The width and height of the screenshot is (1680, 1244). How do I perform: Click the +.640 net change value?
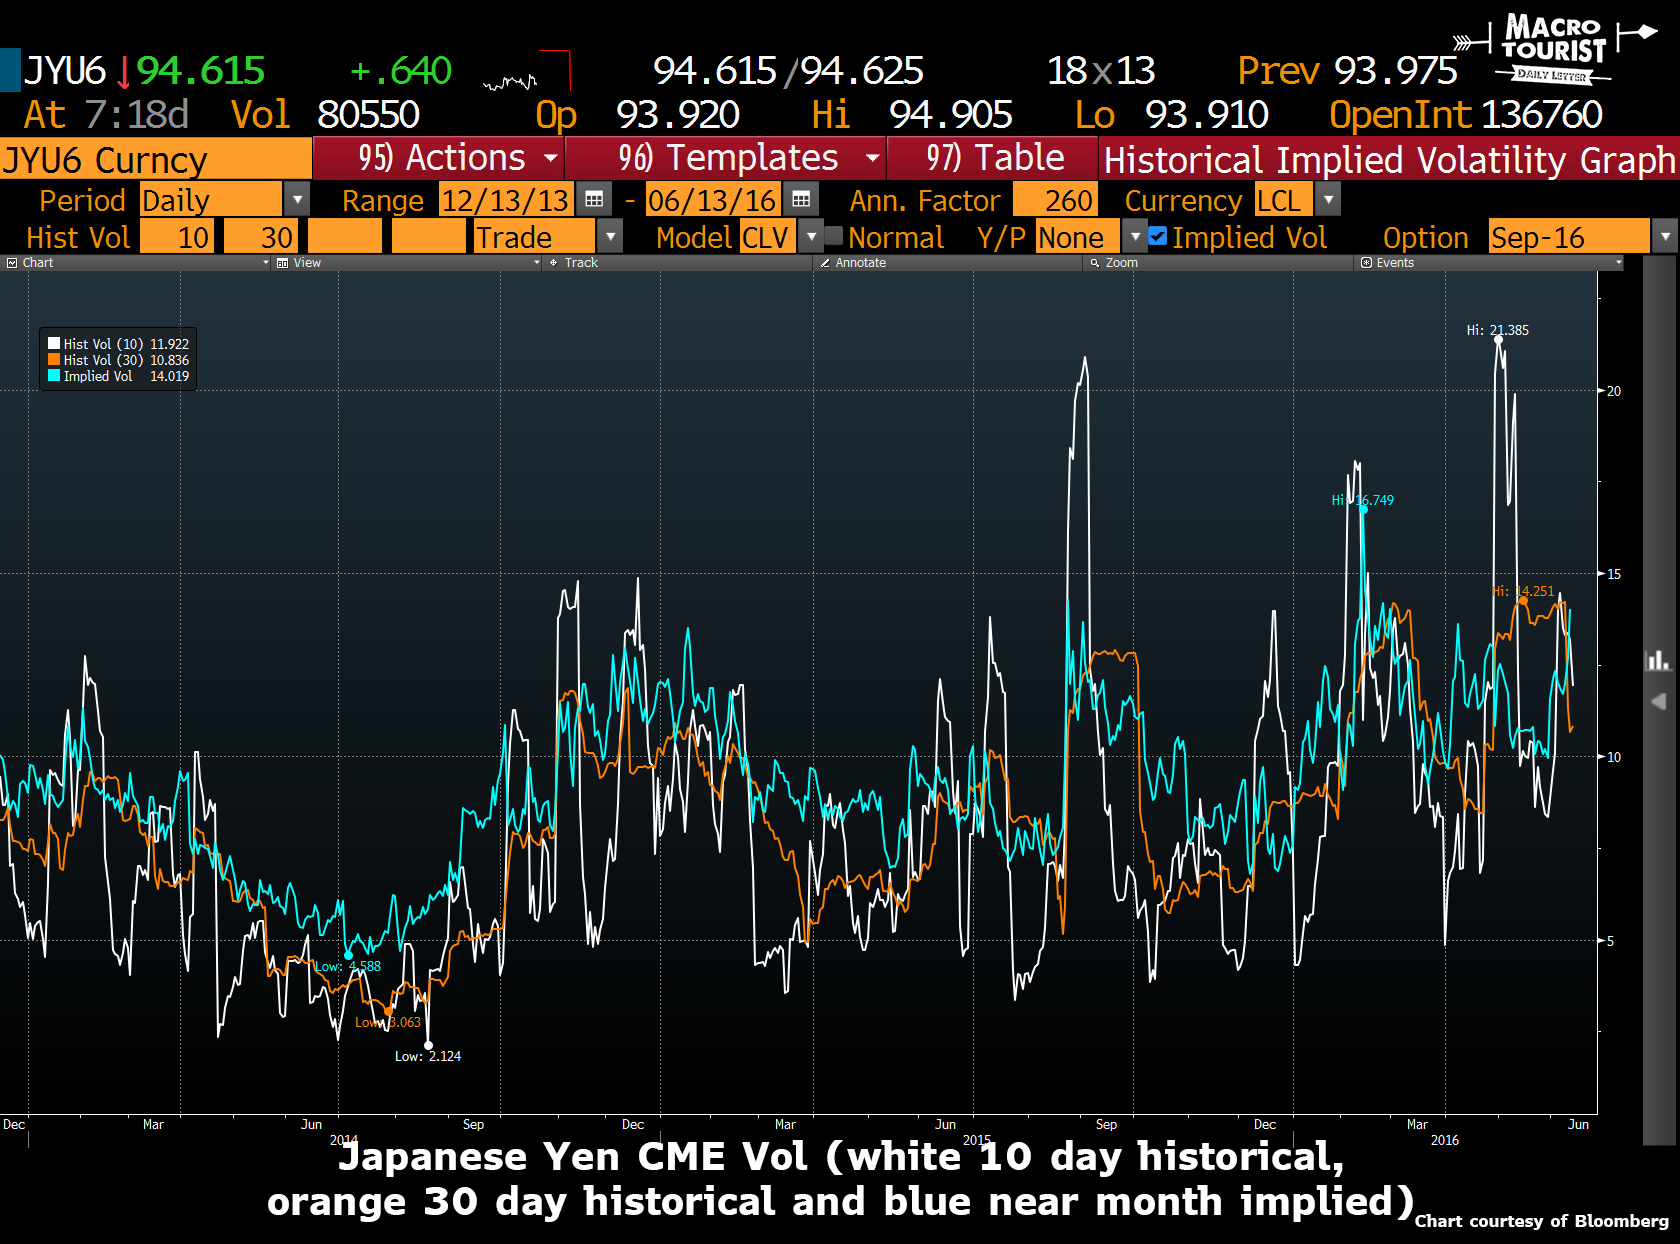click(x=401, y=70)
